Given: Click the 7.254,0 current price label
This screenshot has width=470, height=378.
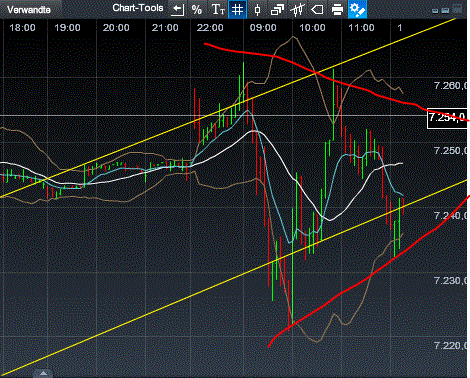Looking at the screenshot, I should coord(448,118).
